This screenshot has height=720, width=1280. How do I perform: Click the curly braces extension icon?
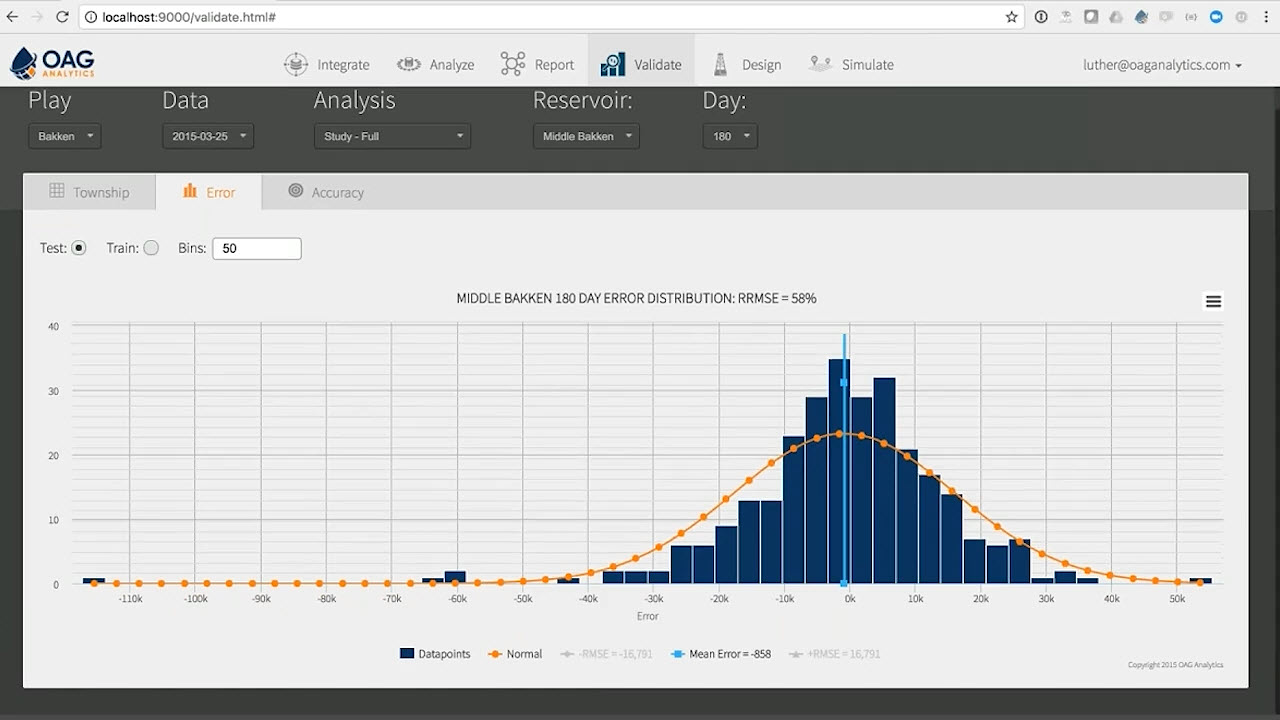[x=1191, y=17]
